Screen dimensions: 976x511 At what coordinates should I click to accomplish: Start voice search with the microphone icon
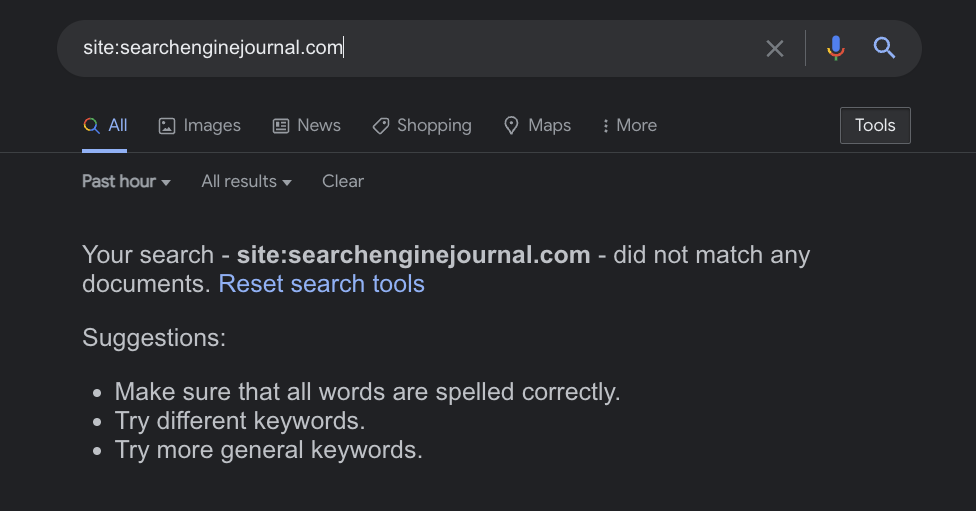[836, 48]
